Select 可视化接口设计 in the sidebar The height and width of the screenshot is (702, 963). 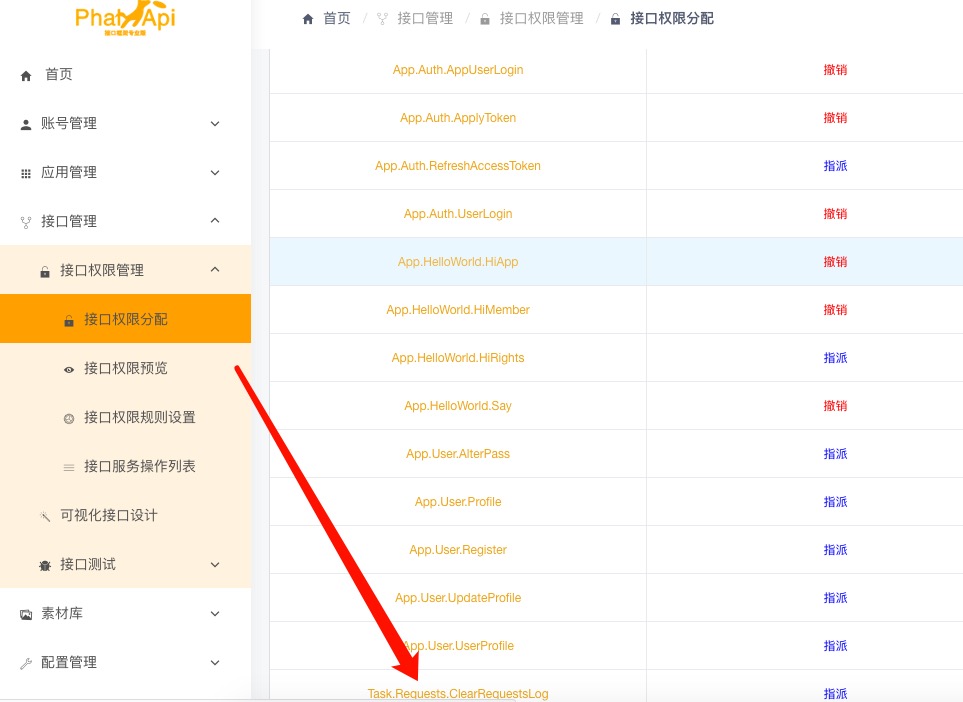pos(108,516)
